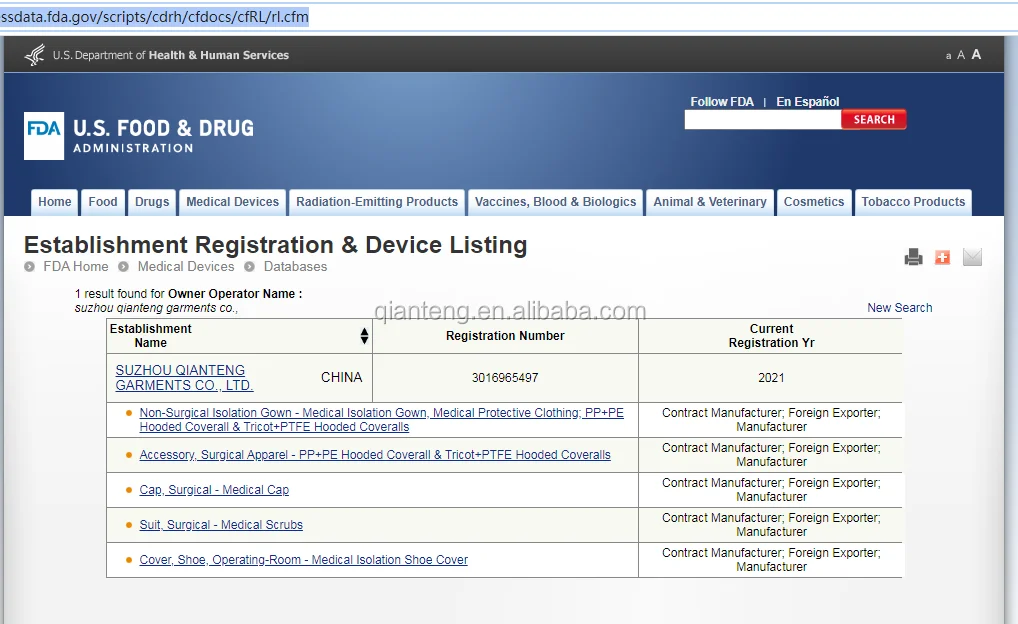Image resolution: width=1018 pixels, height=624 pixels.
Task: Open Accessory, Surgical Apparel listing
Action: 375,455
